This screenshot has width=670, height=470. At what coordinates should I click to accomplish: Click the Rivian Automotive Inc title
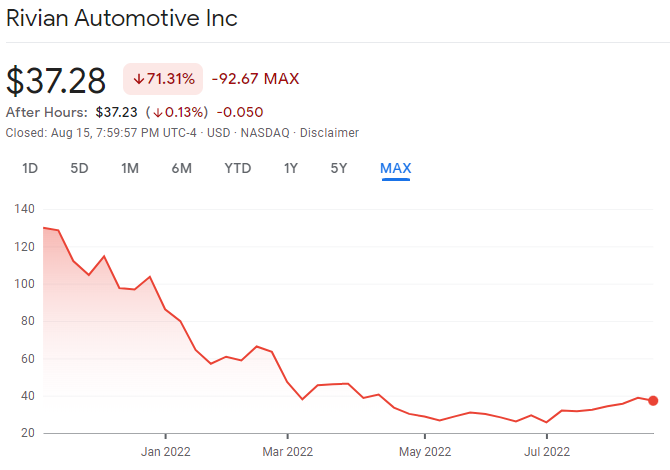[x=122, y=18]
